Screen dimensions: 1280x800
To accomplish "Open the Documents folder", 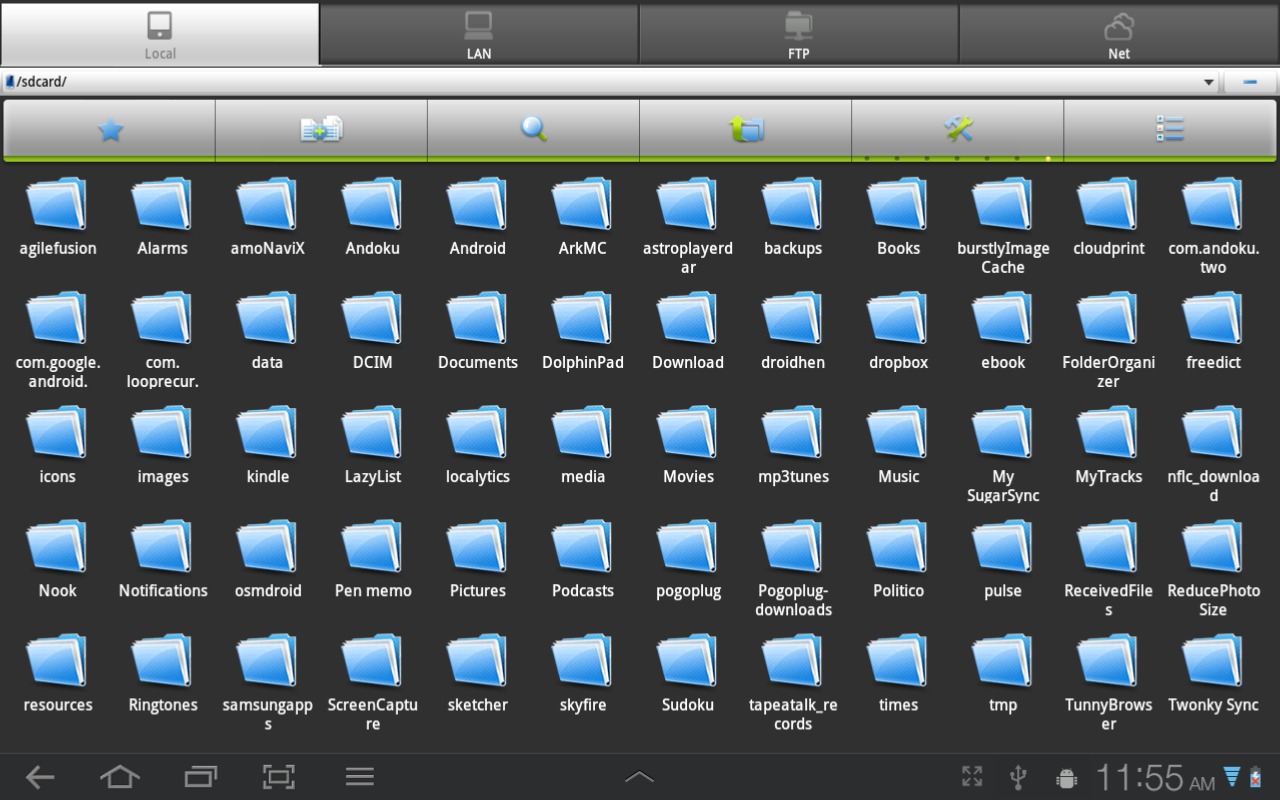I will (478, 330).
